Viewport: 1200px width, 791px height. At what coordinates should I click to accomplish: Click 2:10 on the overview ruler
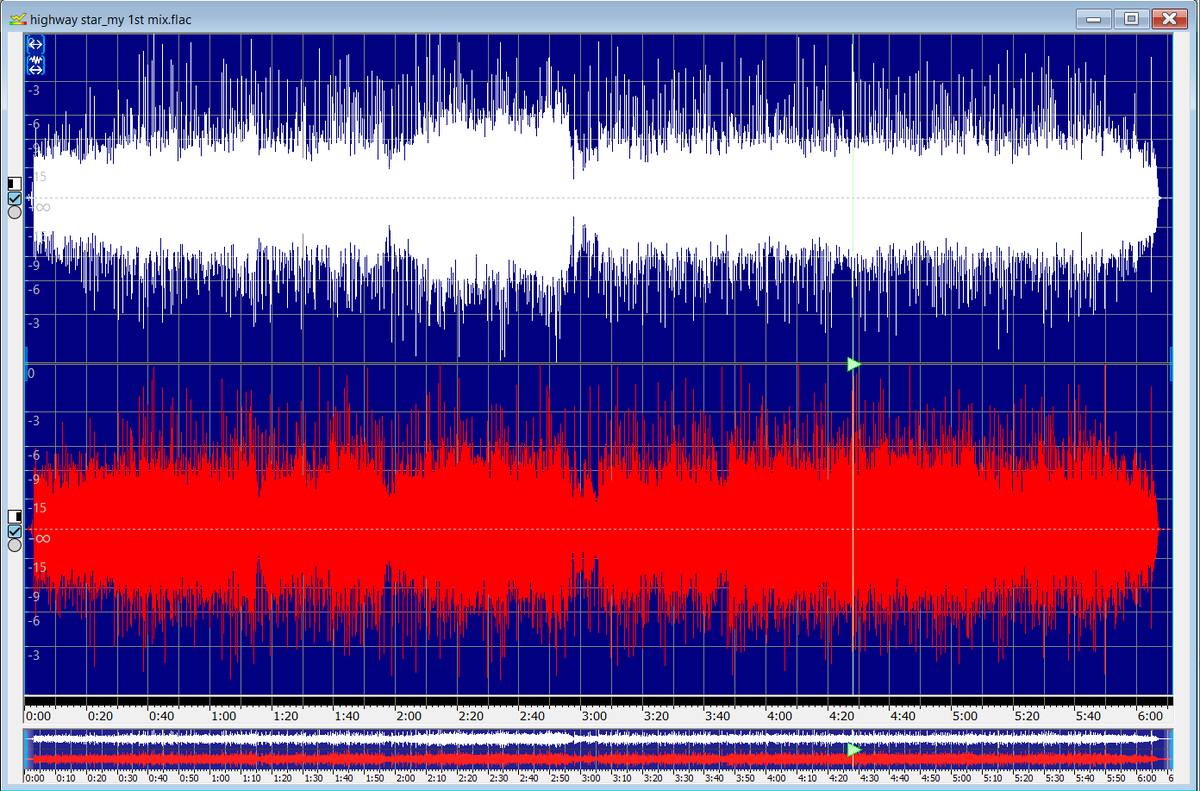(x=436, y=778)
